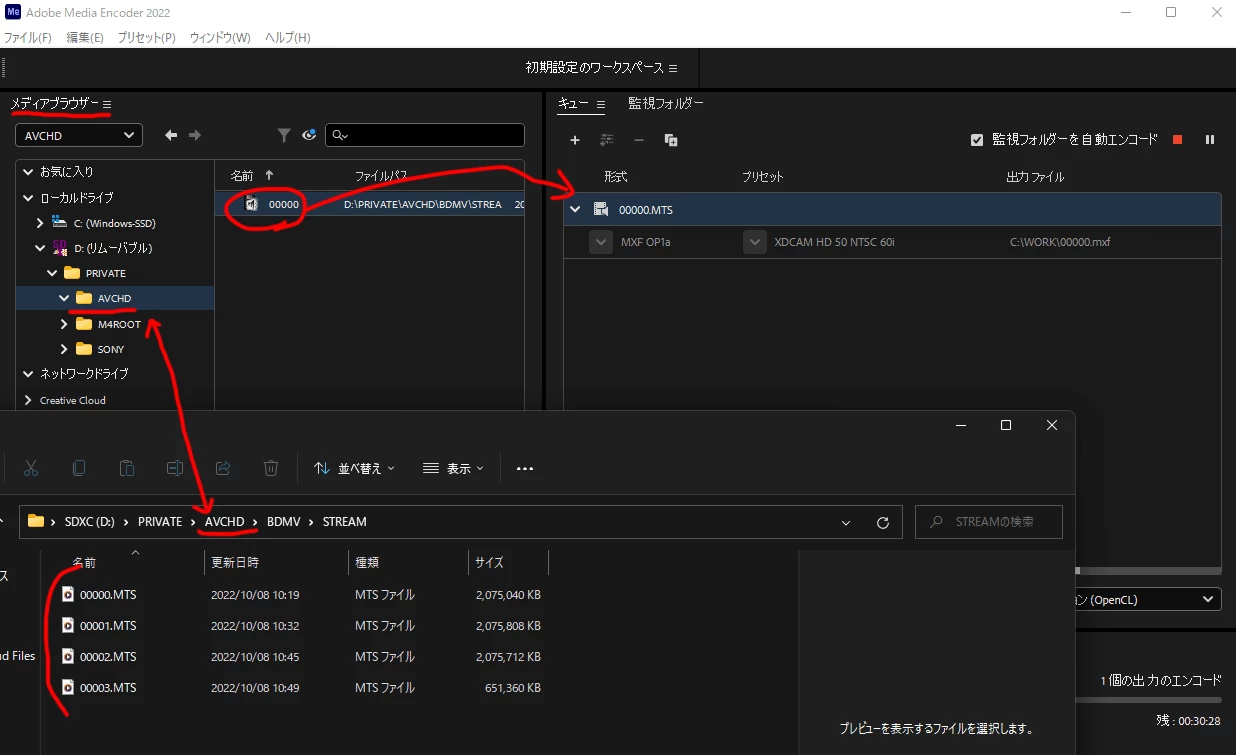Click the C:\WORK\00000.mxf output file link

[x=1060, y=242]
